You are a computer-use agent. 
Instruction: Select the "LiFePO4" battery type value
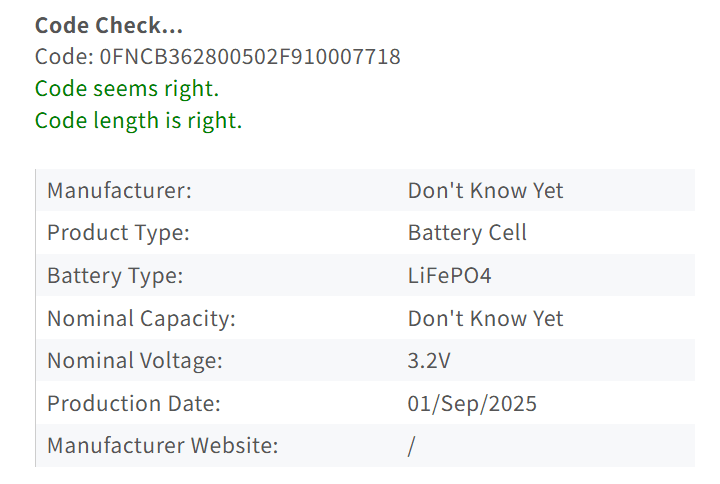(x=450, y=276)
